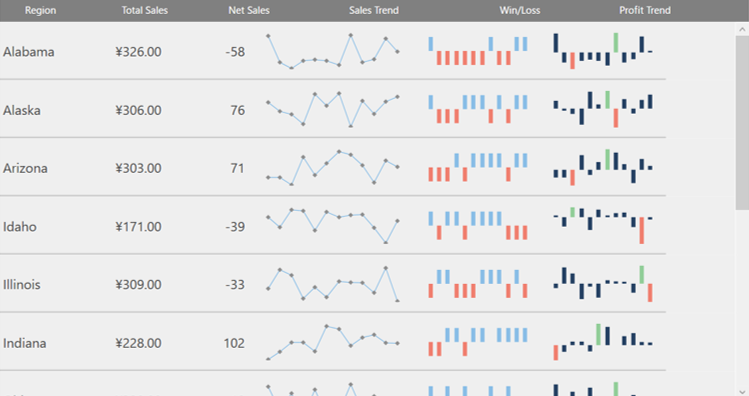This screenshot has width=749, height=396.
Task: Click Arizona's profit trend bar chart
Action: tap(603, 167)
